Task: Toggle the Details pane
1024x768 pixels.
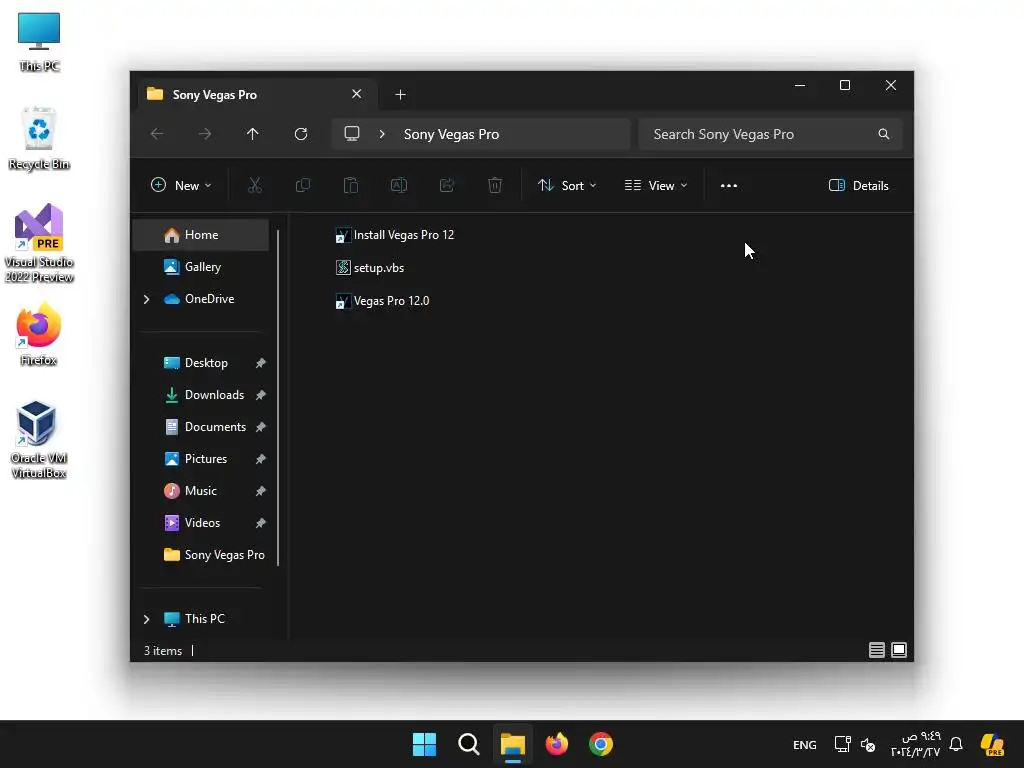Action: coord(858,185)
